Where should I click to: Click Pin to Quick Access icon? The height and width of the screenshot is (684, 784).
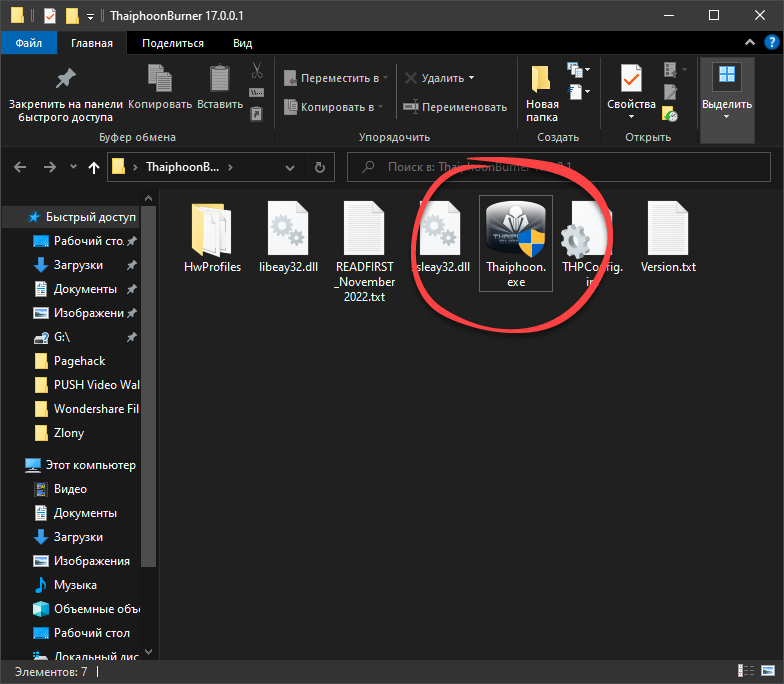point(66,78)
